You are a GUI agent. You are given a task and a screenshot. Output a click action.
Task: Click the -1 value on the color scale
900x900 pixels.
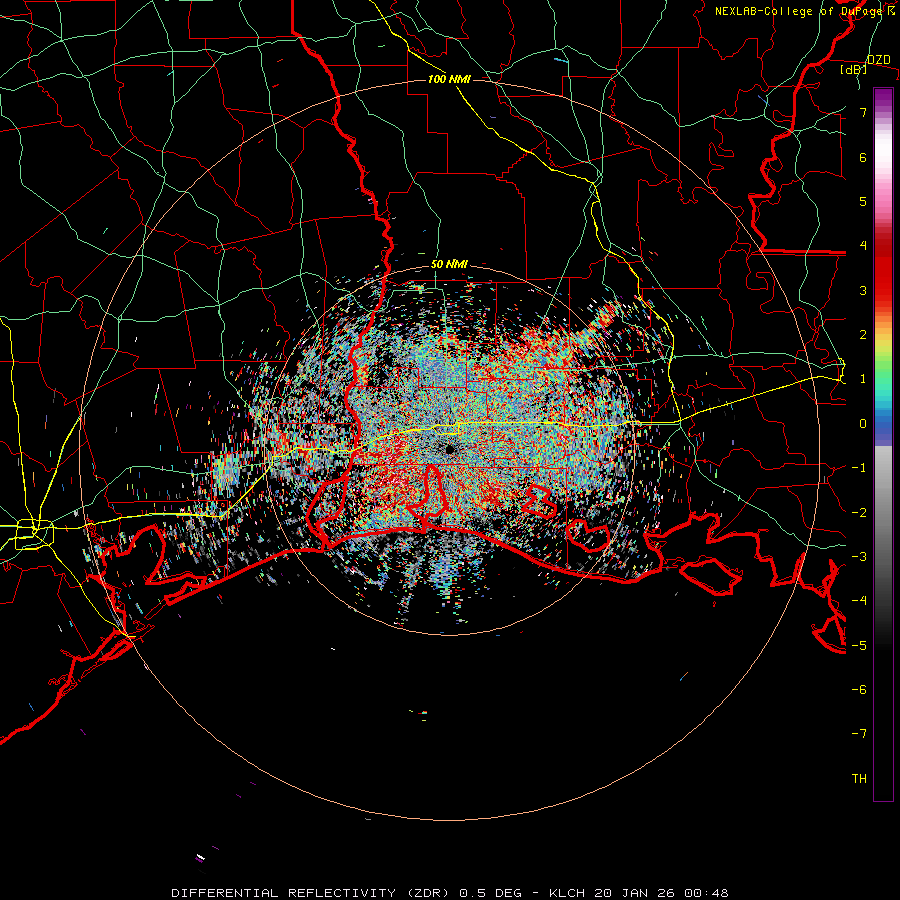pos(859,468)
